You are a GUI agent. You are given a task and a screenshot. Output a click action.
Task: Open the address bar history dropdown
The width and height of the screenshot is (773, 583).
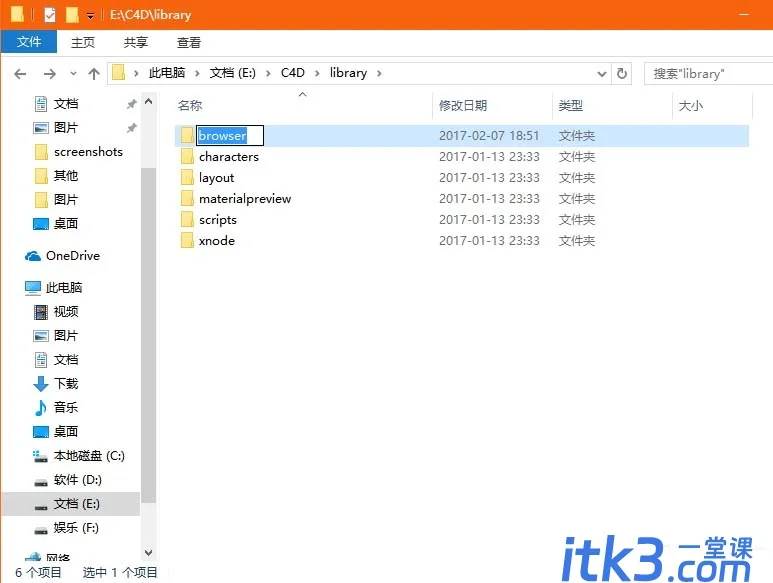point(601,74)
